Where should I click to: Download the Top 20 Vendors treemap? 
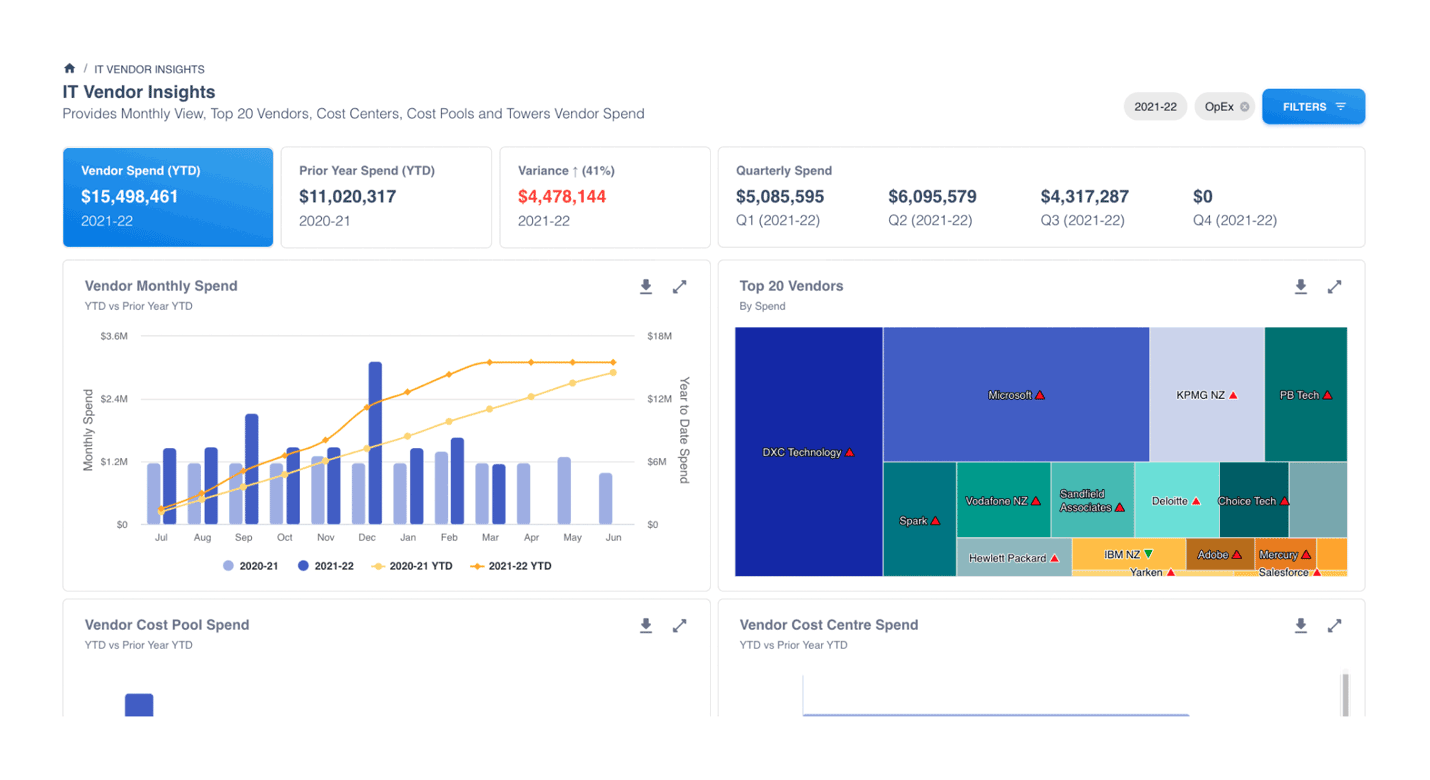[x=1301, y=287]
